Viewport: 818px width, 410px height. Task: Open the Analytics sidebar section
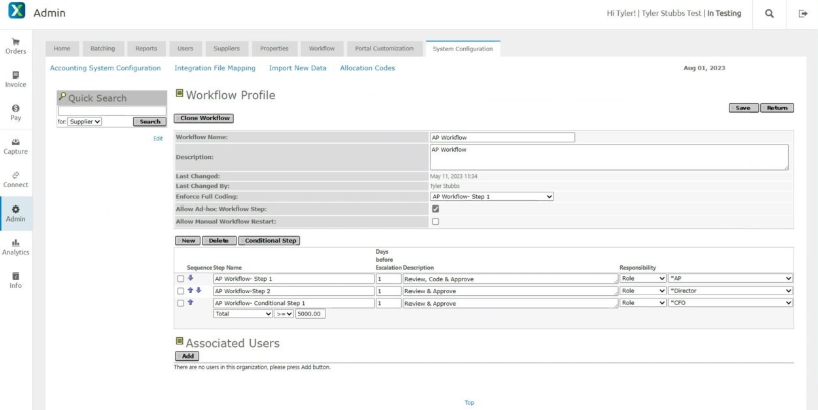pos(15,246)
